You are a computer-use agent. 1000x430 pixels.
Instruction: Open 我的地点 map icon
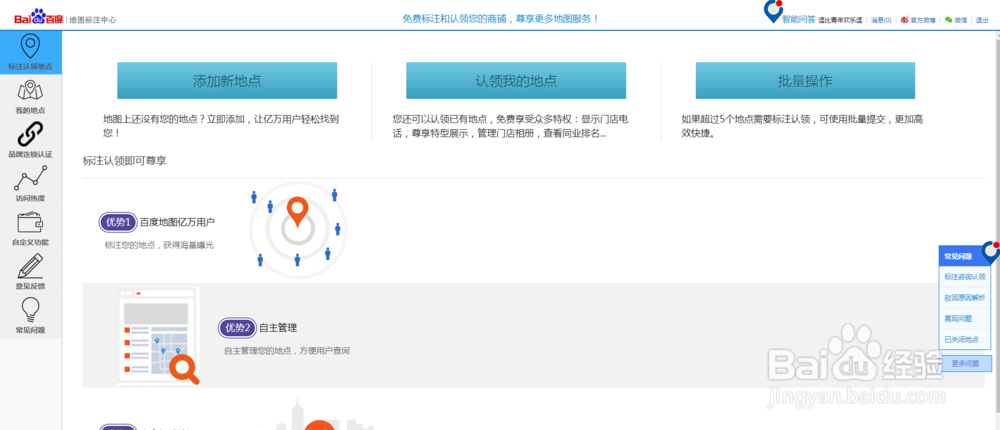coord(31,91)
